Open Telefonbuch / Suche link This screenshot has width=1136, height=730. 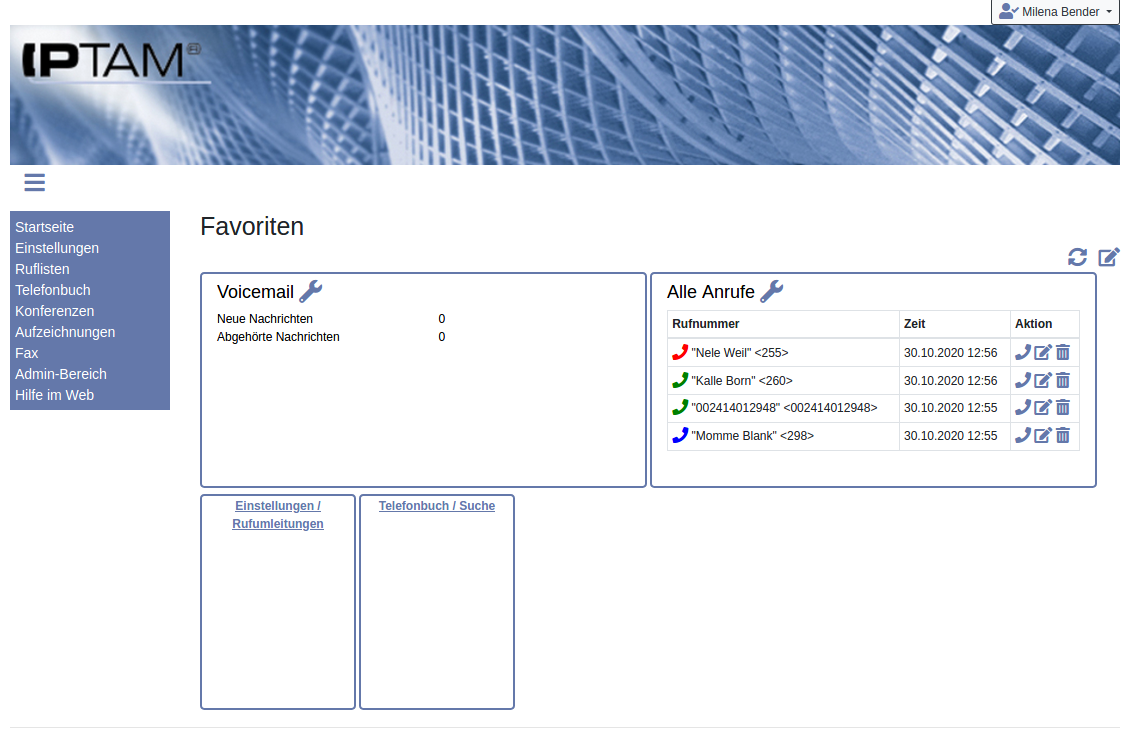tap(437, 506)
